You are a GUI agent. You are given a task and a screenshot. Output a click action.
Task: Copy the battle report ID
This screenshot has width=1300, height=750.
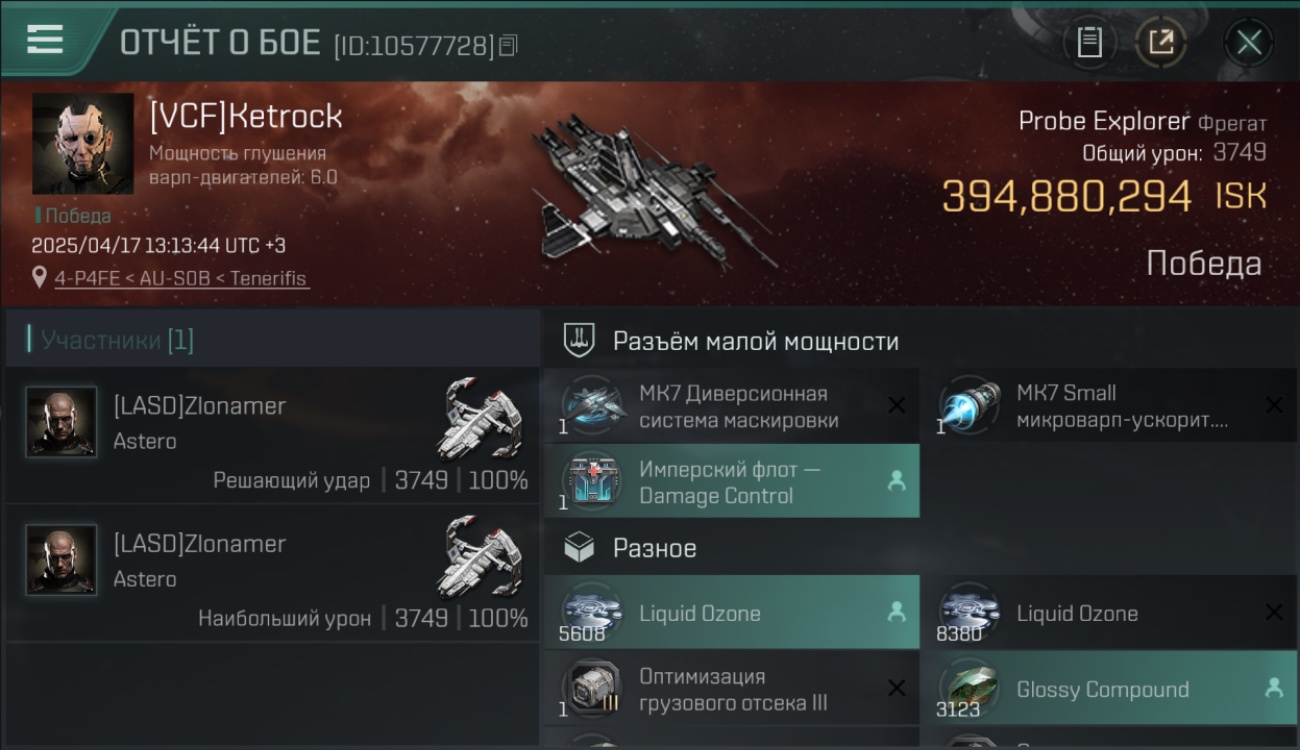pos(508,45)
